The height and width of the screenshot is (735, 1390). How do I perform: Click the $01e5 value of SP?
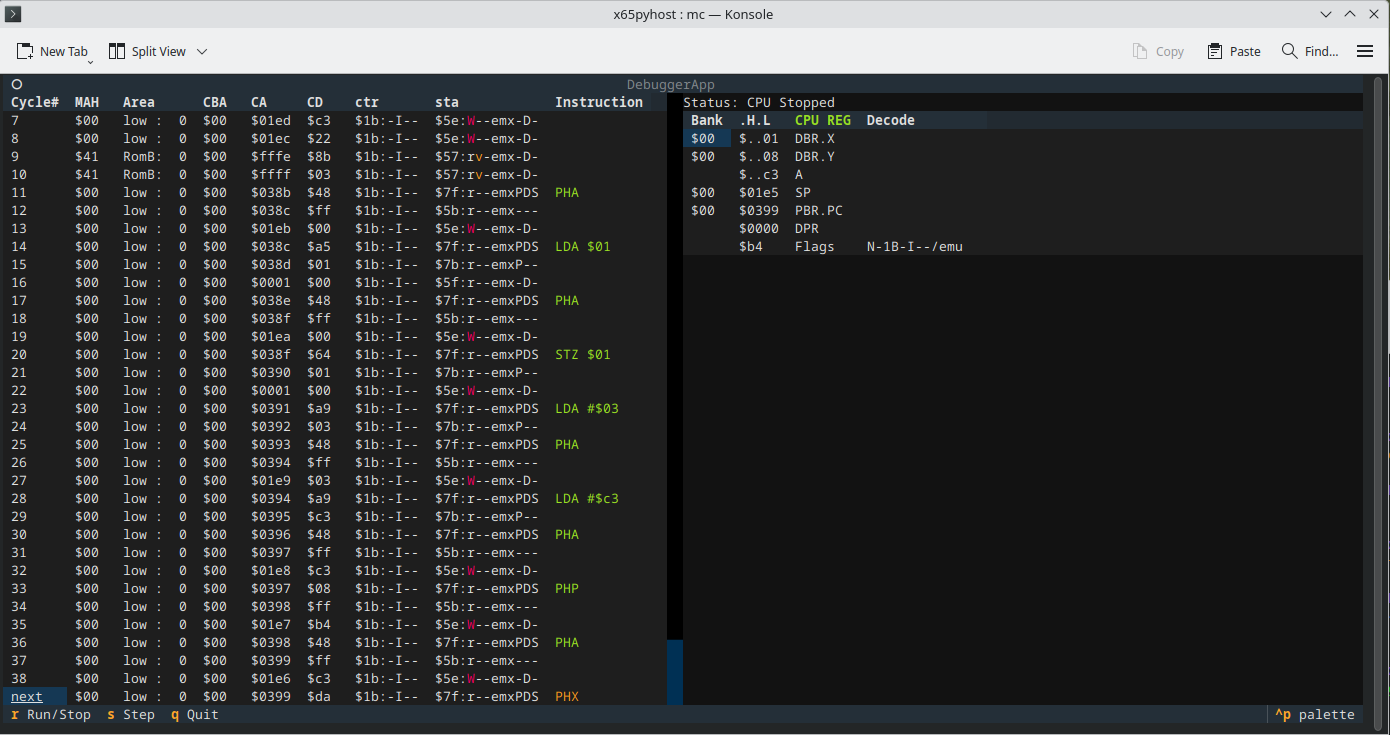tap(759, 192)
